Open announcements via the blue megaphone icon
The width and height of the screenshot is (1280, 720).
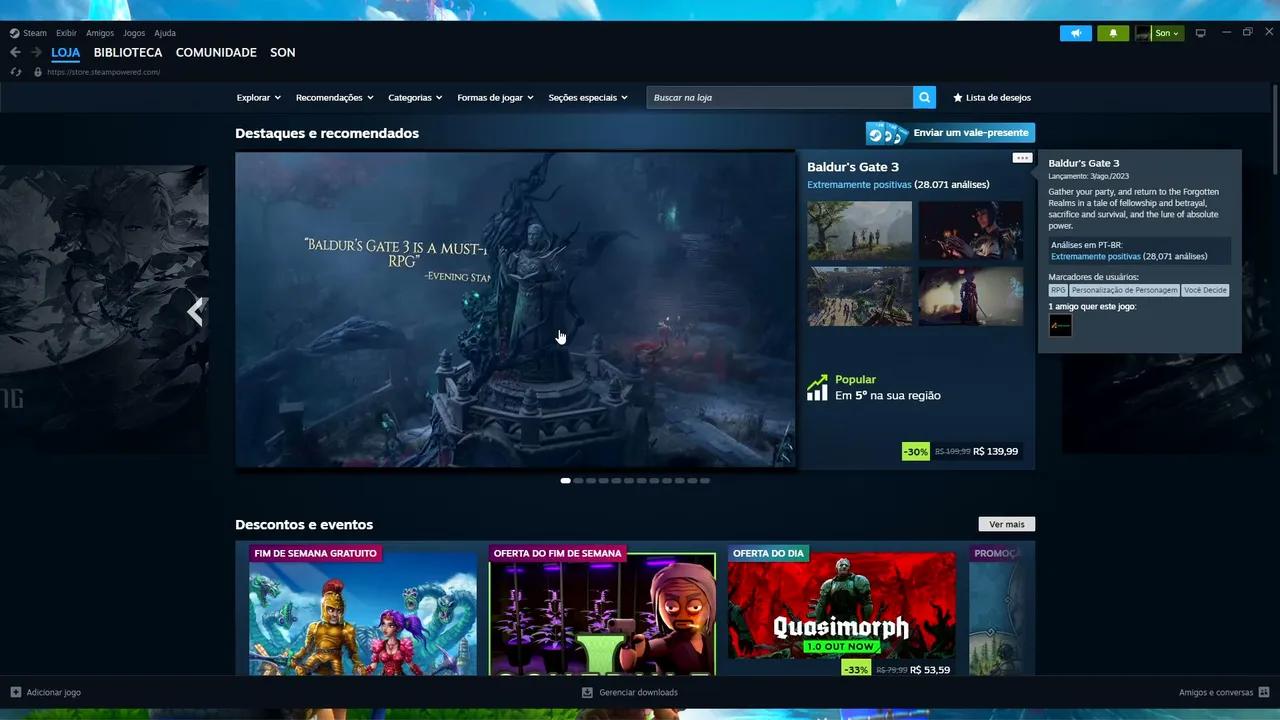point(1076,33)
